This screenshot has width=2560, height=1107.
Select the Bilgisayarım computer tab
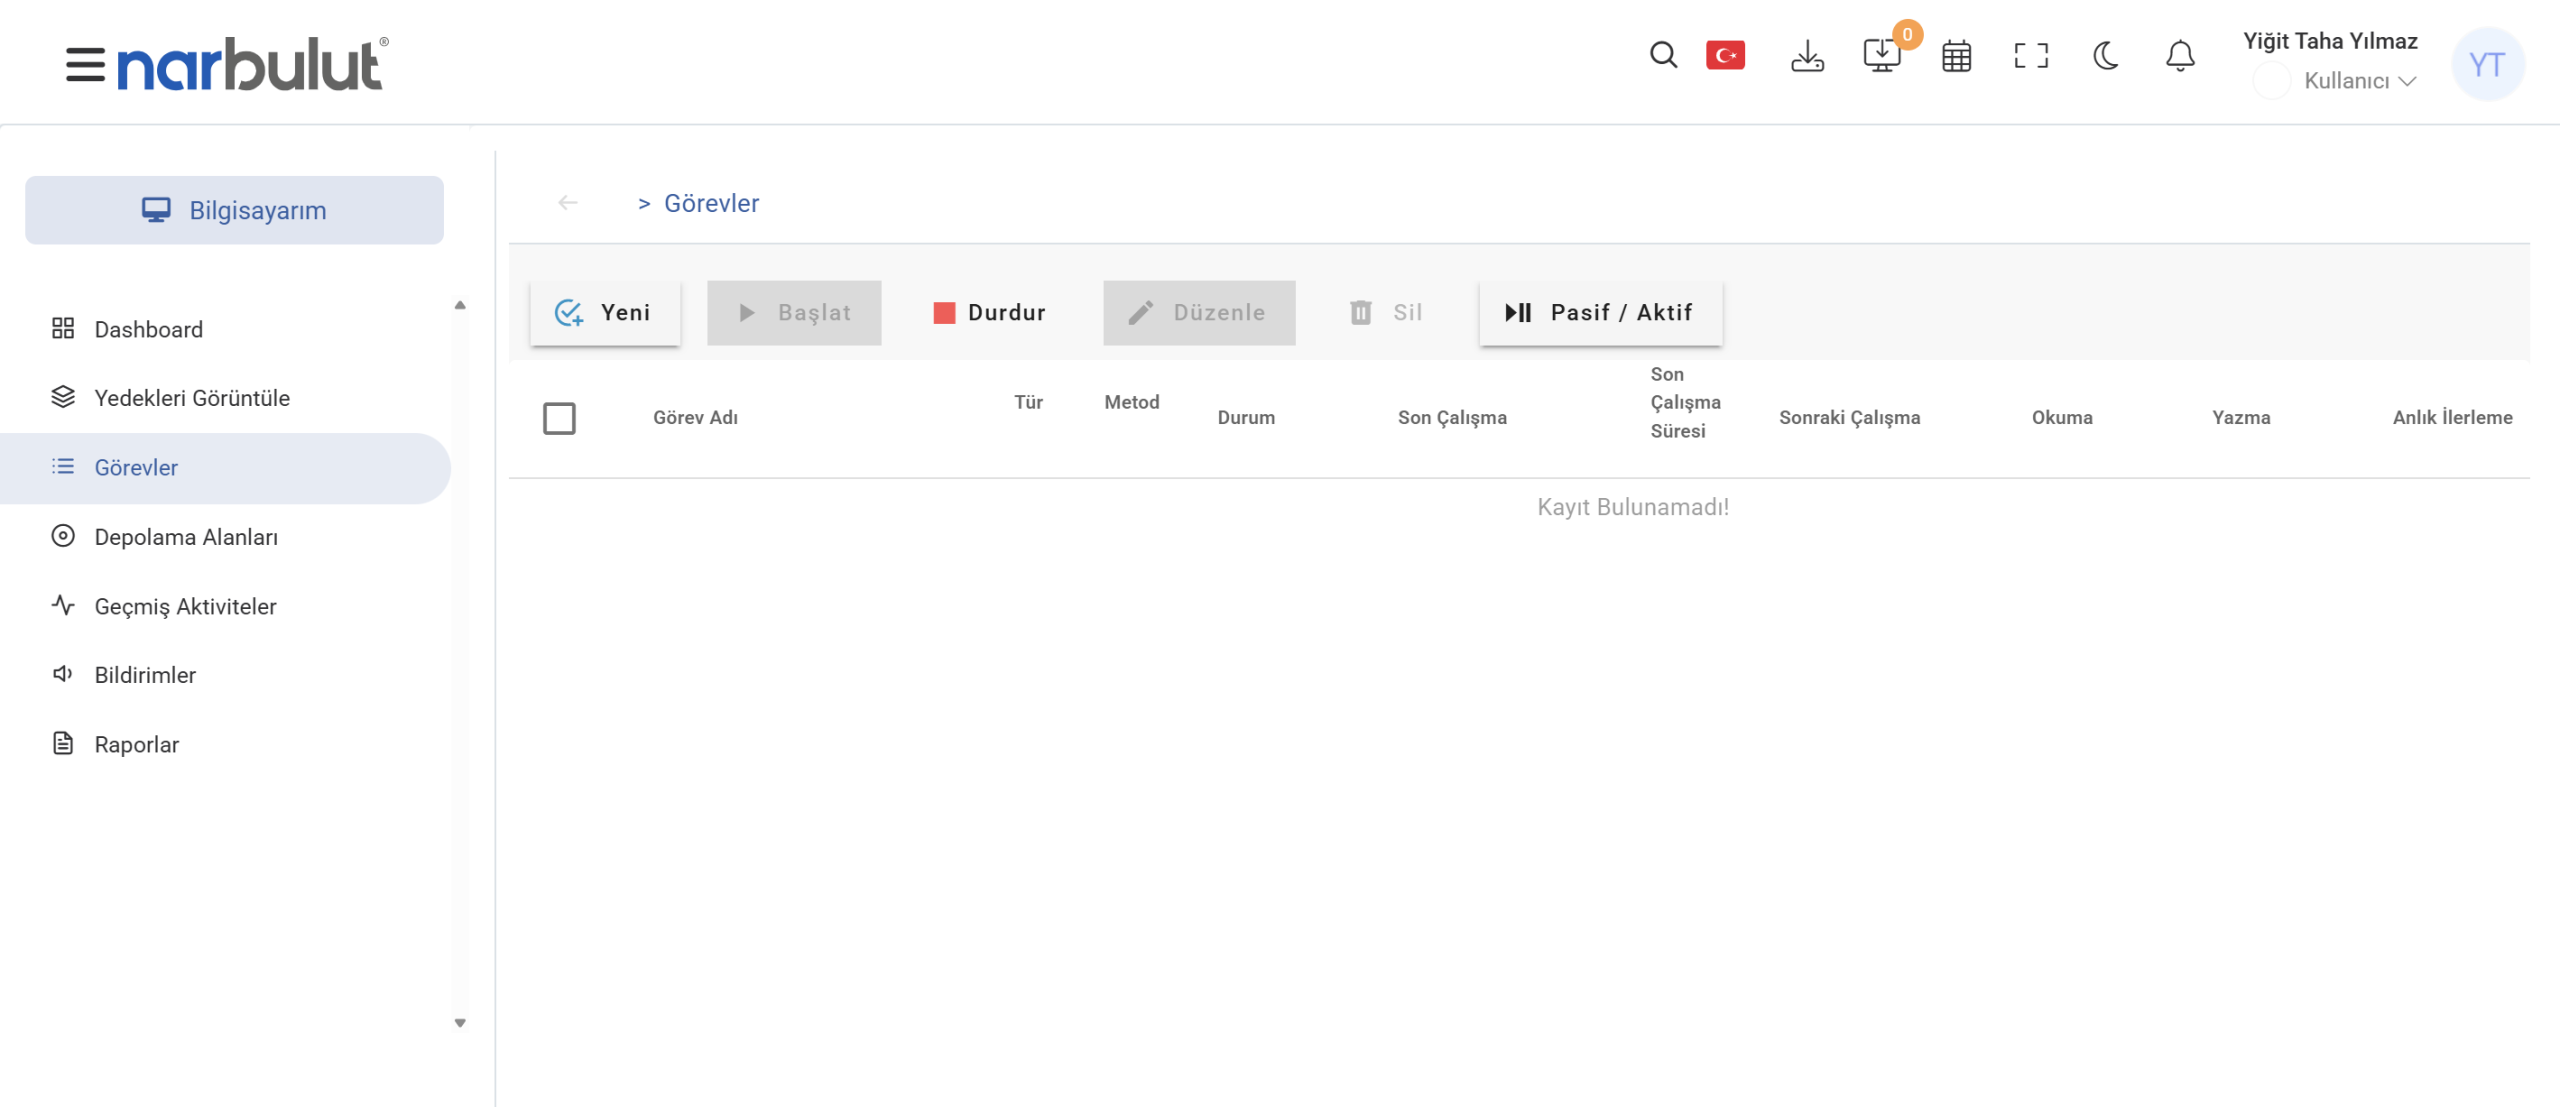pyautogui.click(x=234, y=210)
